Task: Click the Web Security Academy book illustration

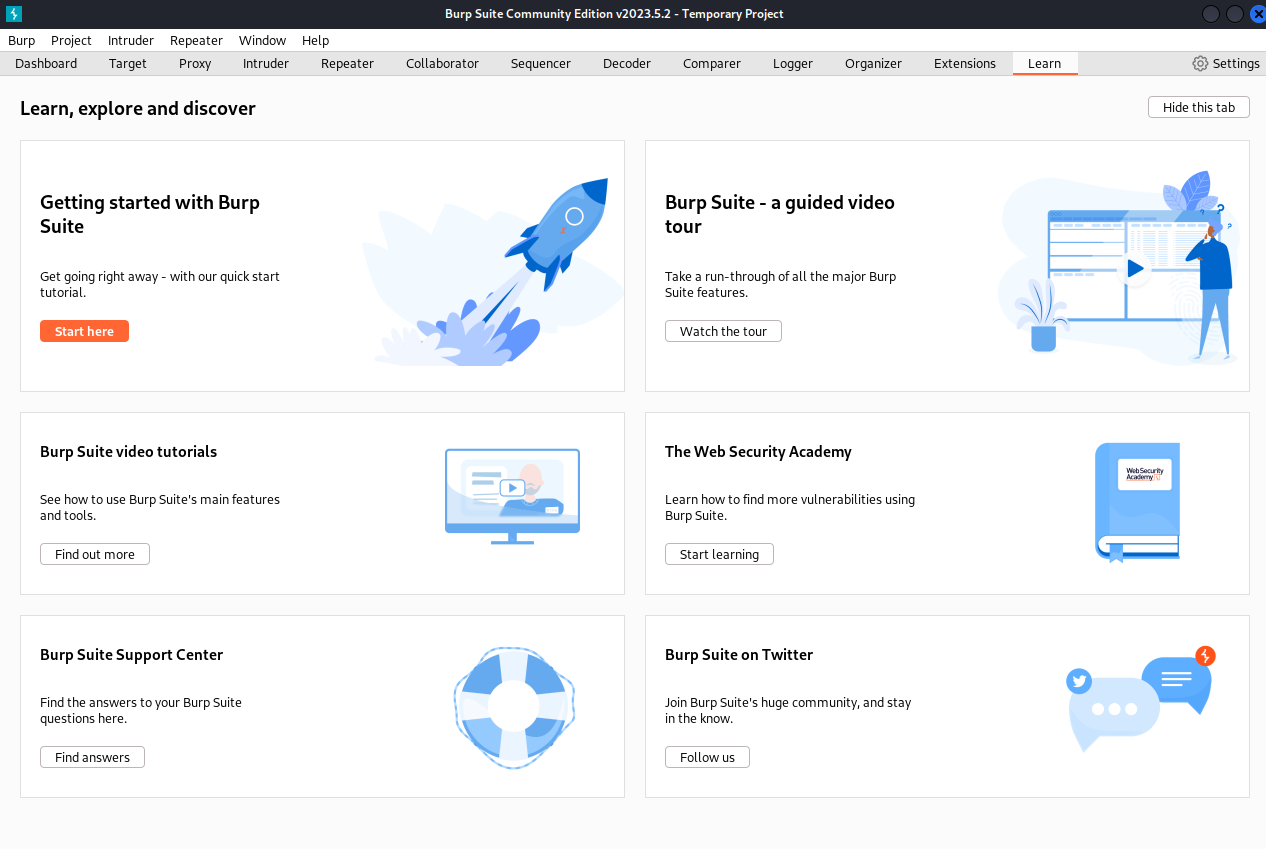Action: tap(1138, 502)
